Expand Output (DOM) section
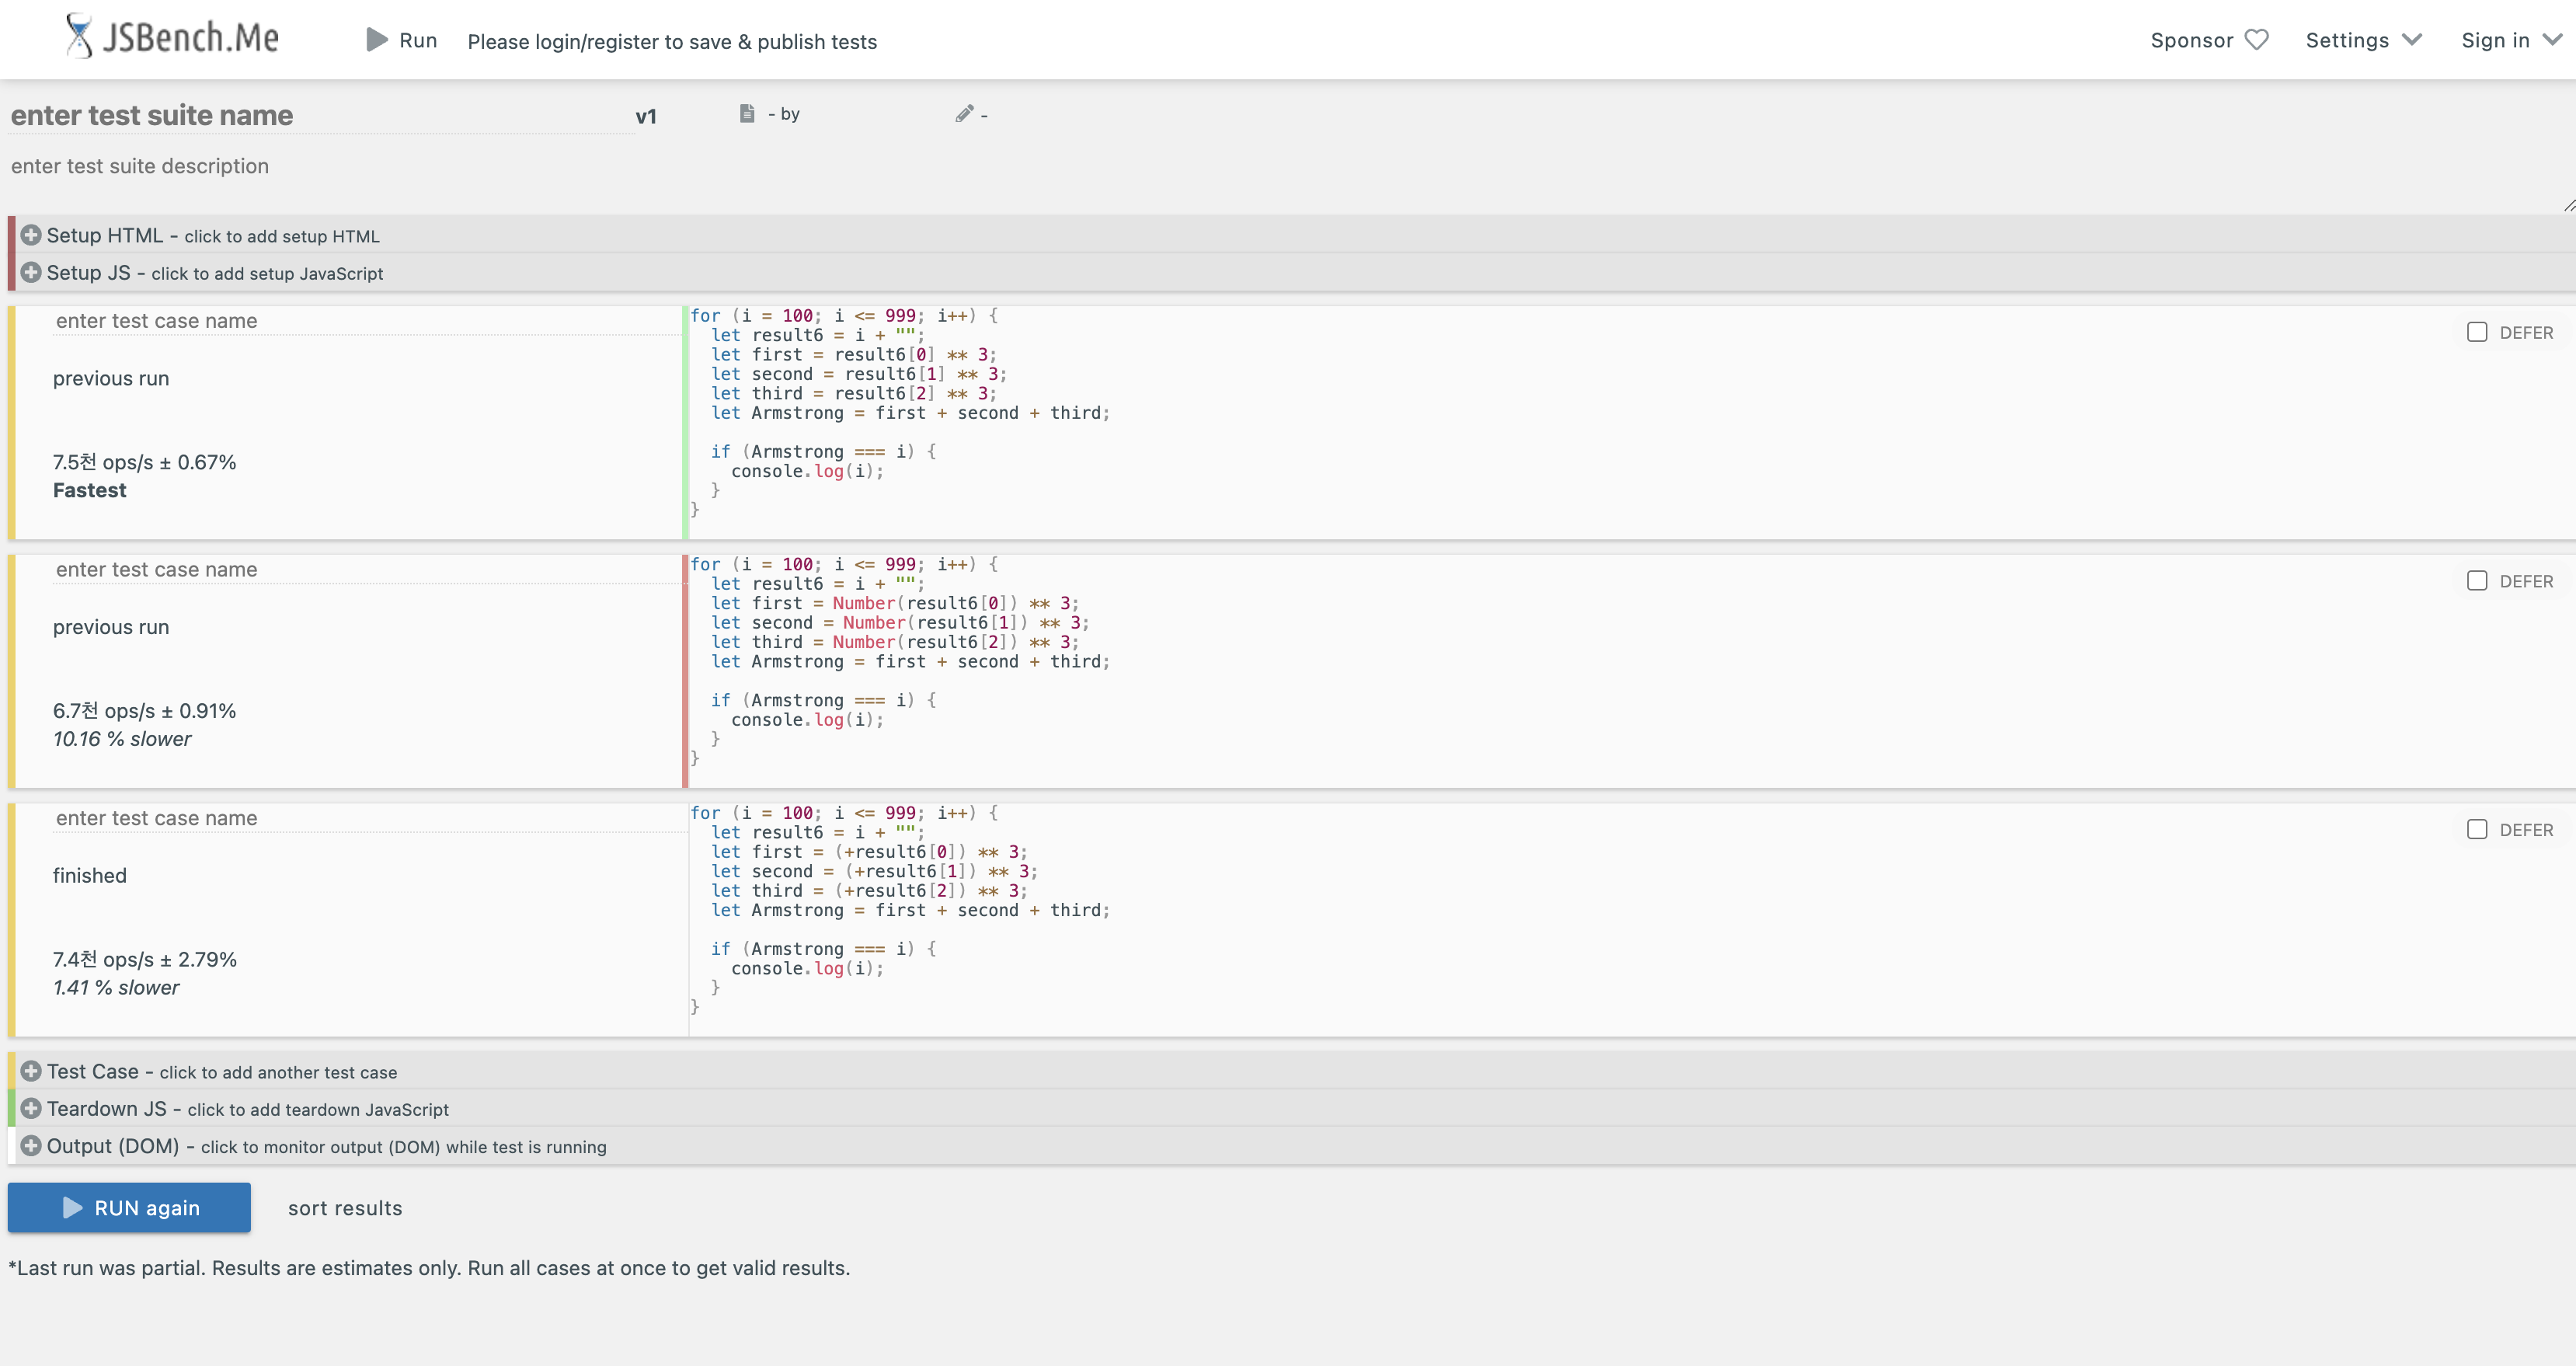Image resolution: width=2576 pixels, height=1366 pixels. 31,1146
